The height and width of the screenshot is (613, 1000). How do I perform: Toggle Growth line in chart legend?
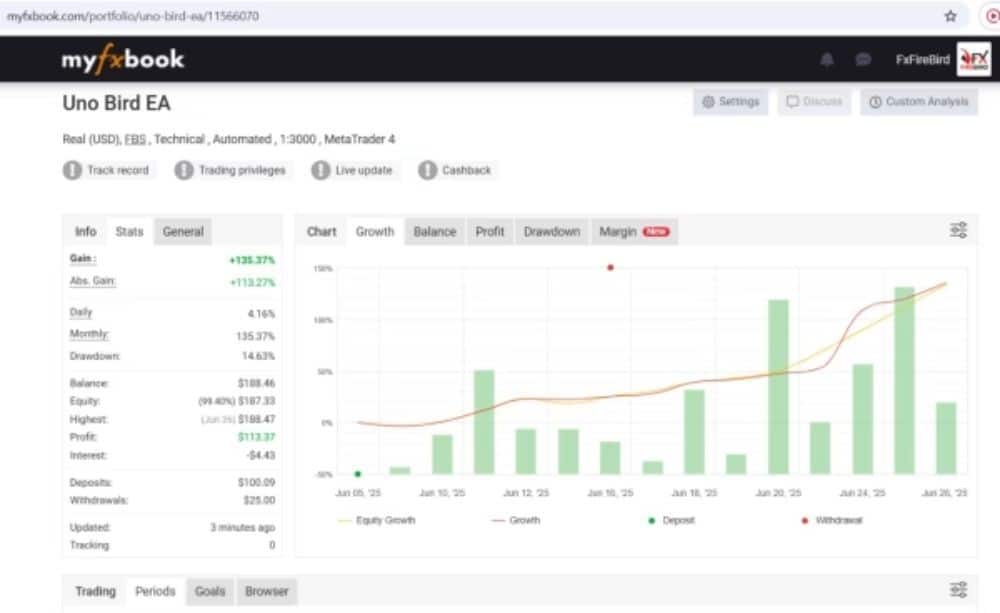[516, 521]
